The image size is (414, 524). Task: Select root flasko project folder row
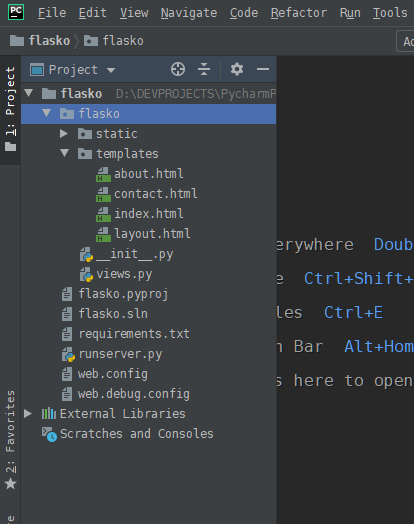pos(149,94)
